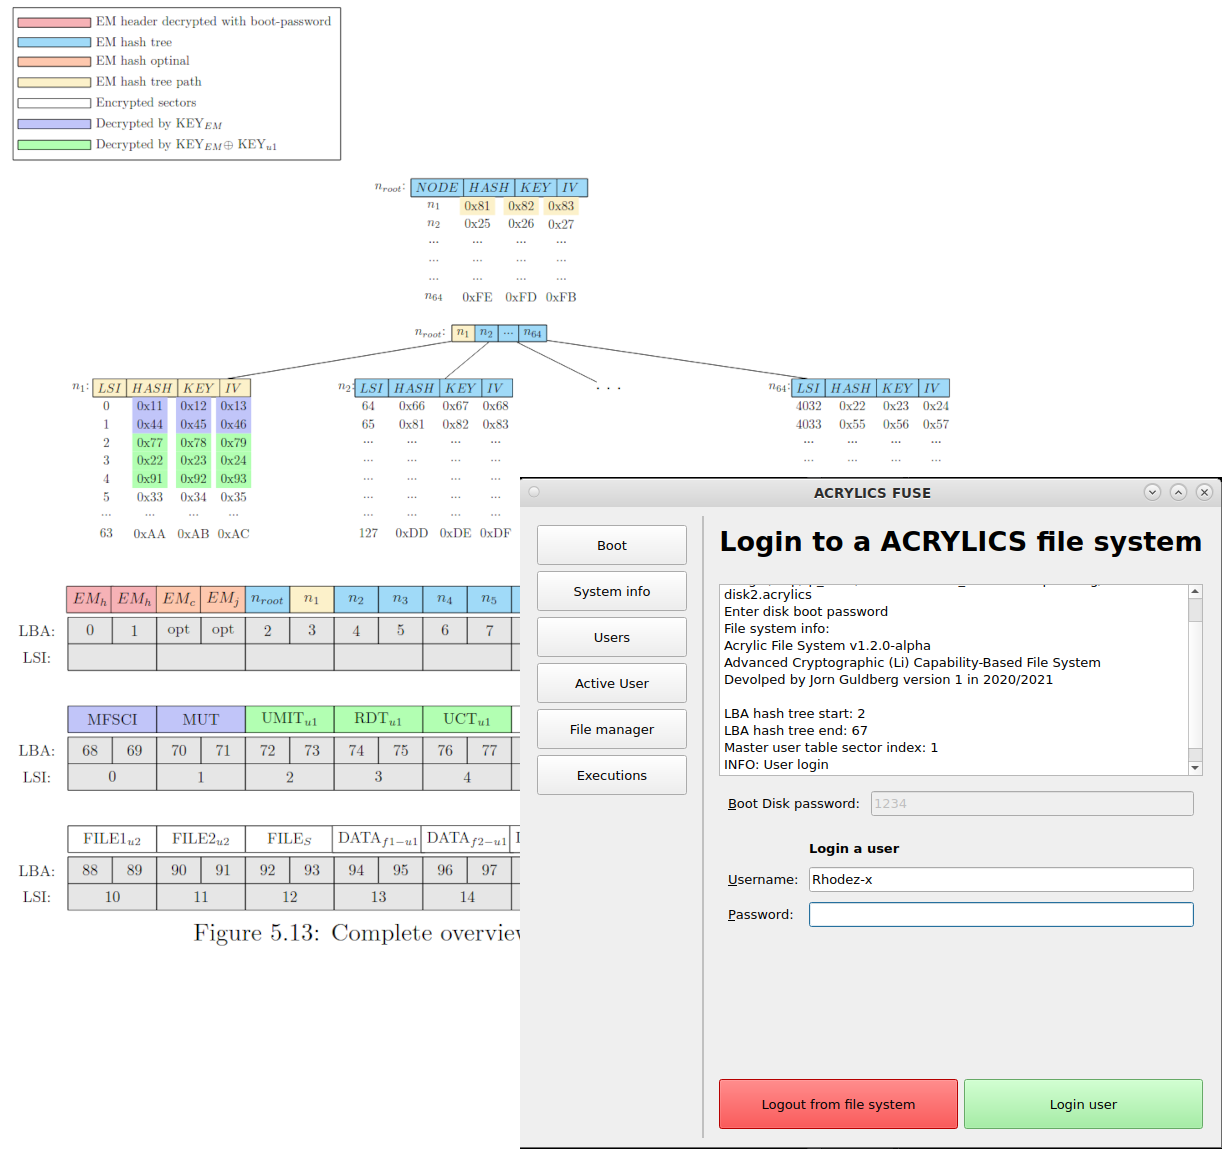Open the window menu circle in ACRYLICS FUSE title bar
Viewport: 1224px width, 1150px height.
point(534,492)
